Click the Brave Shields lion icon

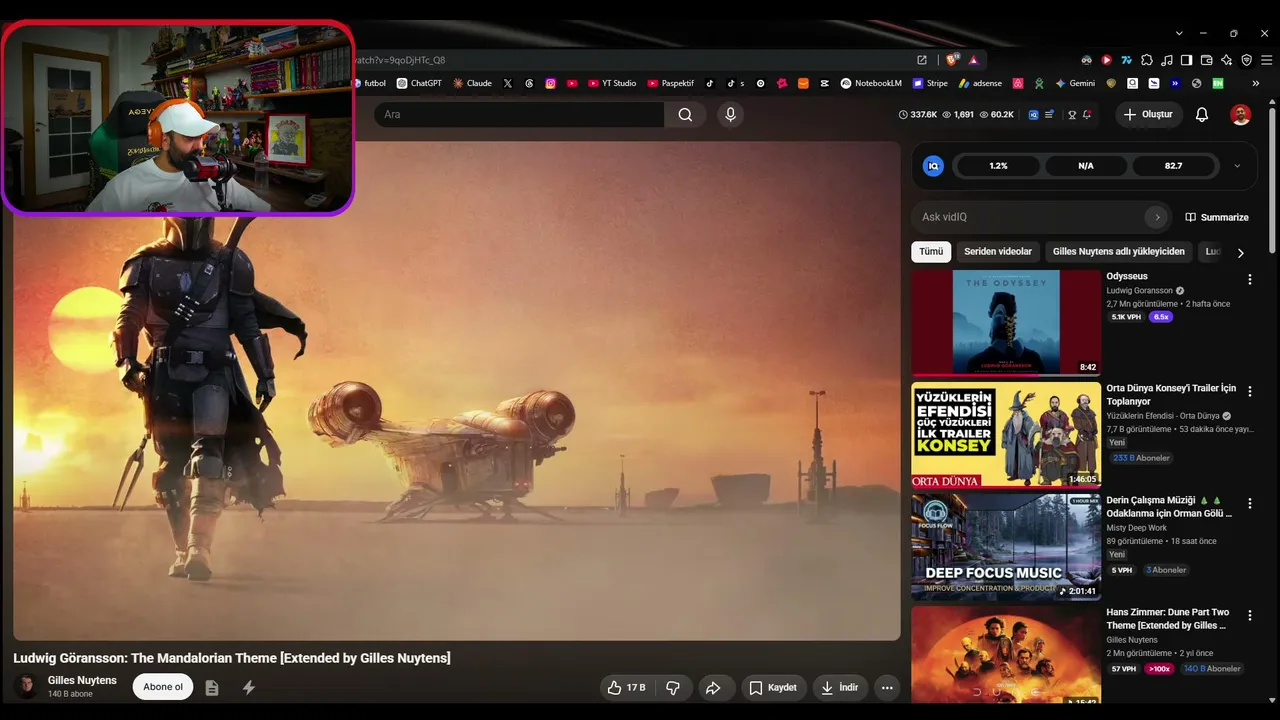[953, 60]
